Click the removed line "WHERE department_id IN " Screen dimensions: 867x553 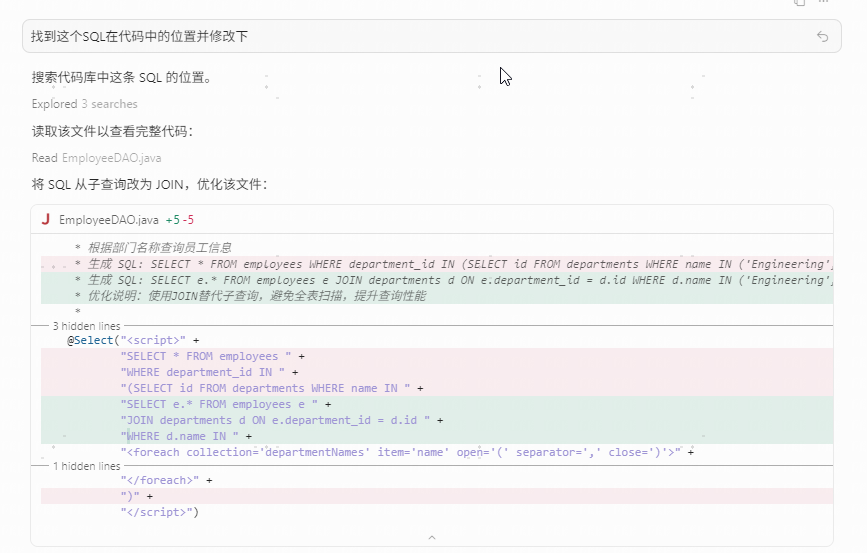[437, 372]
